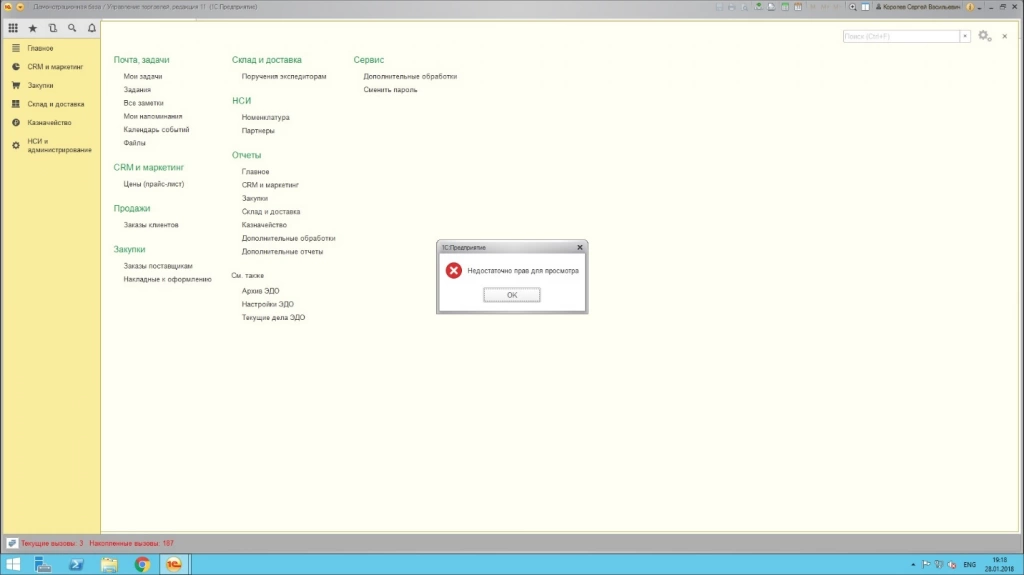Open Сменить пароль link

pyautogui.click(x=391, y=90)
